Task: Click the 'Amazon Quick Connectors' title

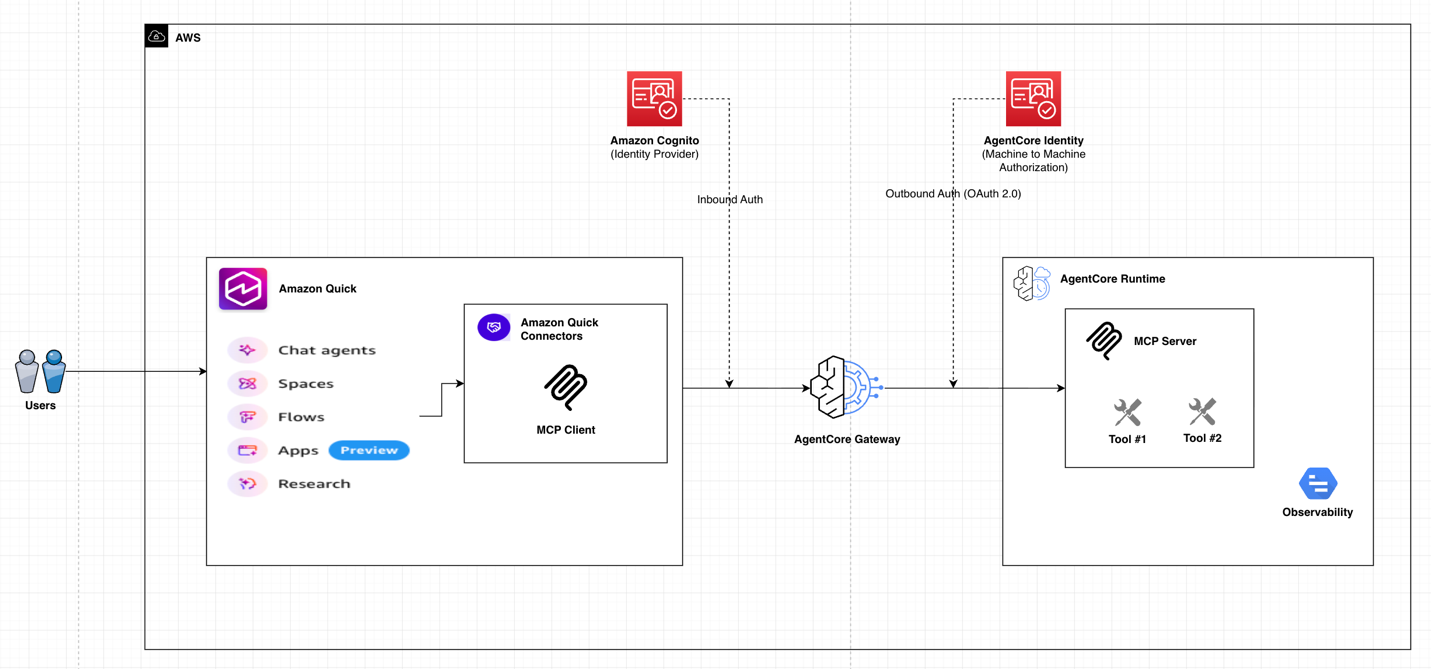Action: [x=560, y=329]
